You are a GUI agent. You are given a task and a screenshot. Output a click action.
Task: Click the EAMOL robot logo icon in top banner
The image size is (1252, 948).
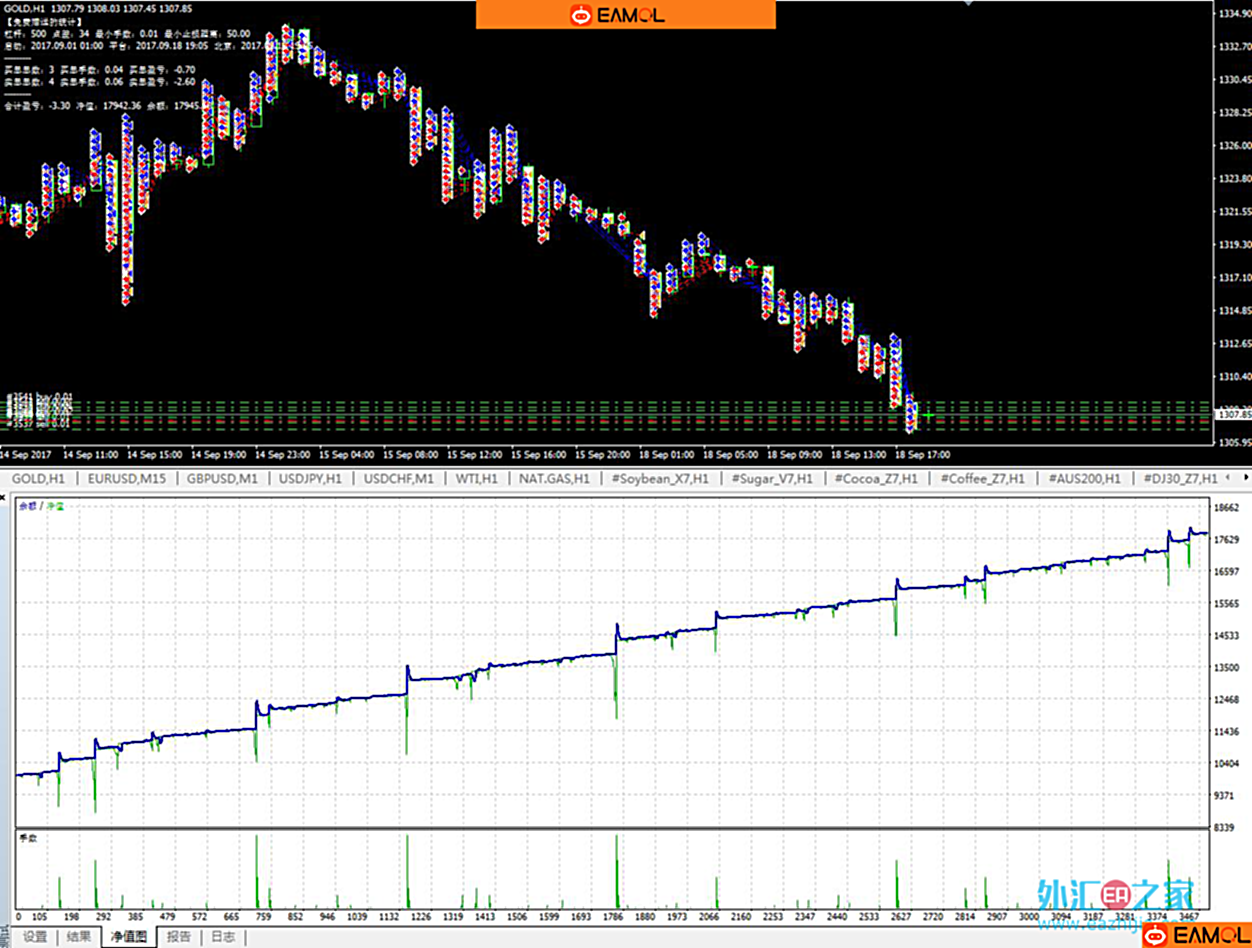click(581, 15)
